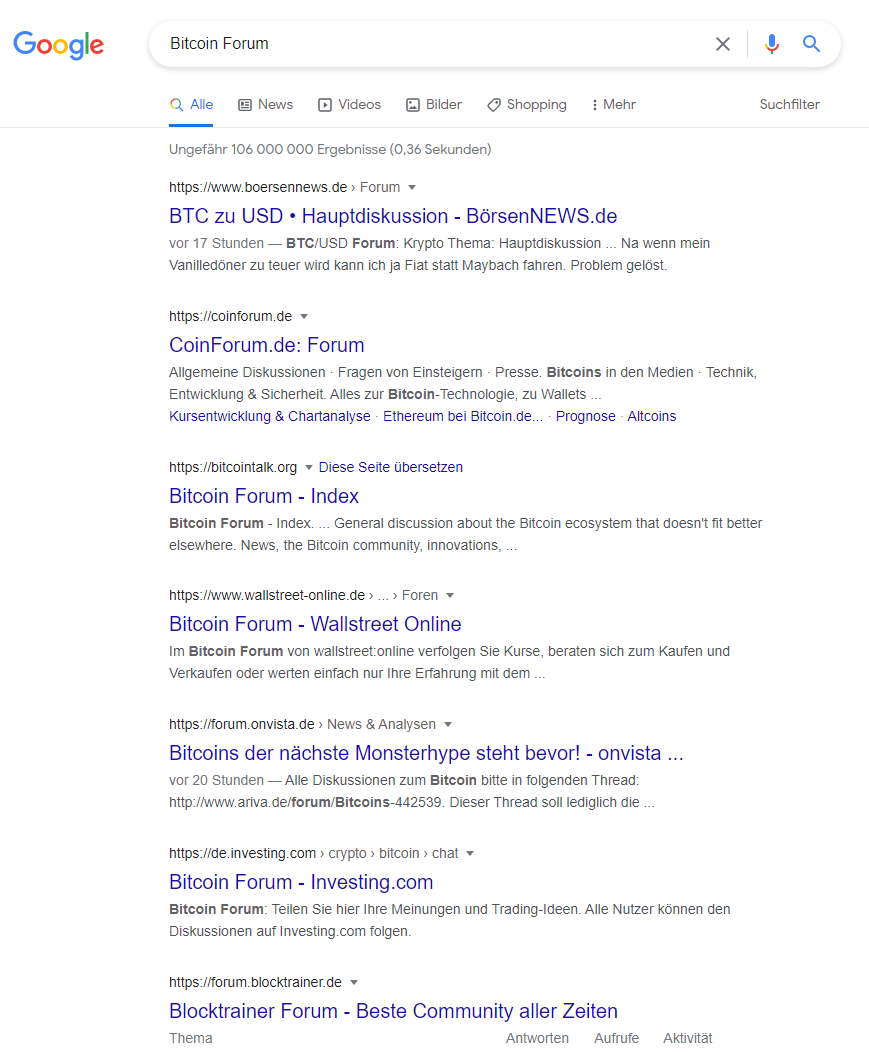This screenshot has width=869, height=1052.
Task: Click the https://coinforum.de URL text
Action: coord(230,316)
